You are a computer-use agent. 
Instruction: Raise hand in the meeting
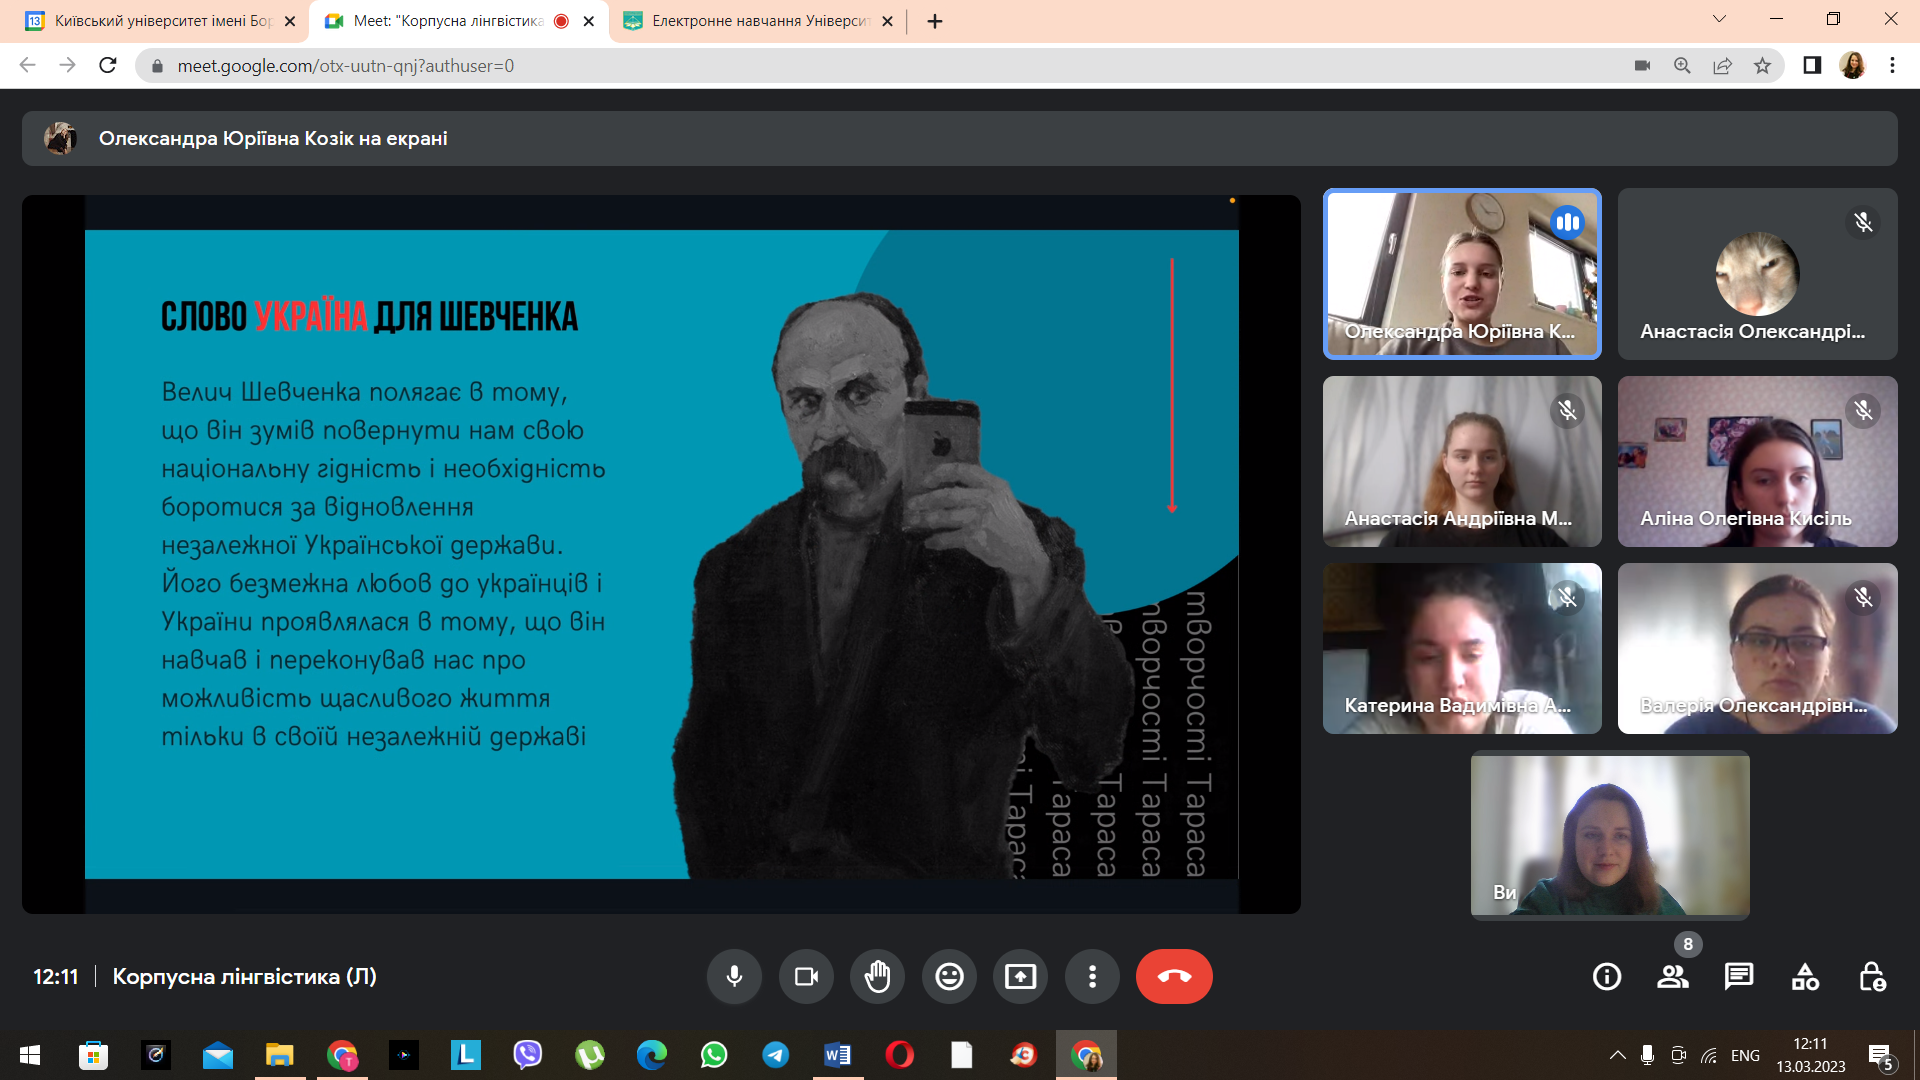point(877,976)
